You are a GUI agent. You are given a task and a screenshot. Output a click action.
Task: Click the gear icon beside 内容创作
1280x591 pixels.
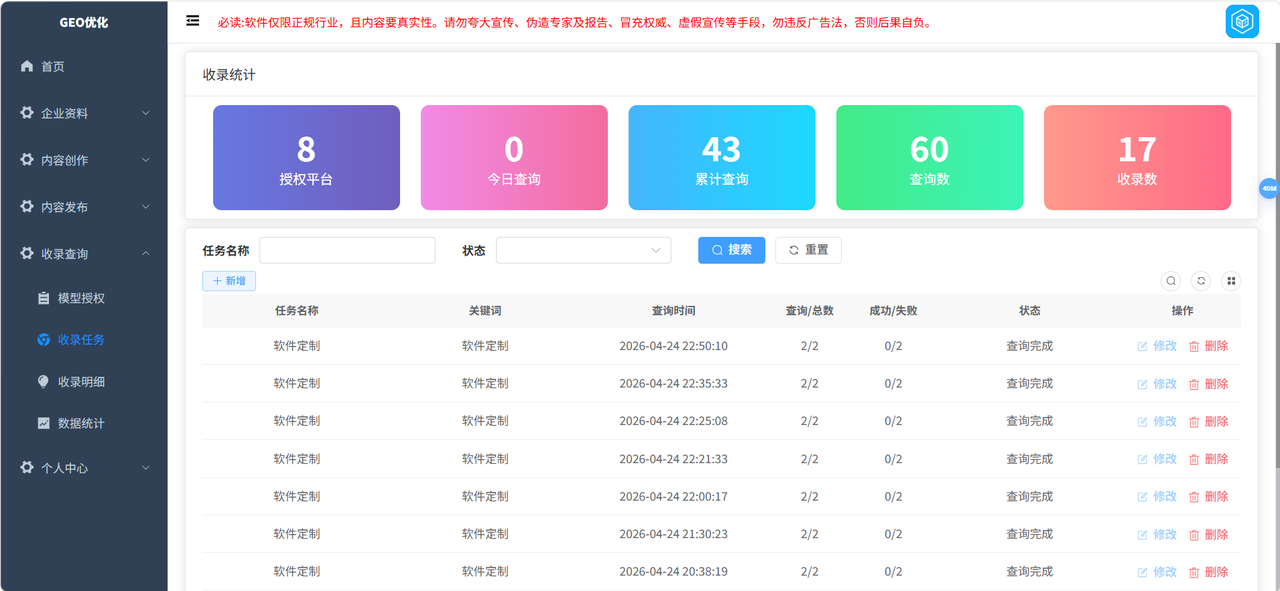pyautogui.click(x=27, y=160)
